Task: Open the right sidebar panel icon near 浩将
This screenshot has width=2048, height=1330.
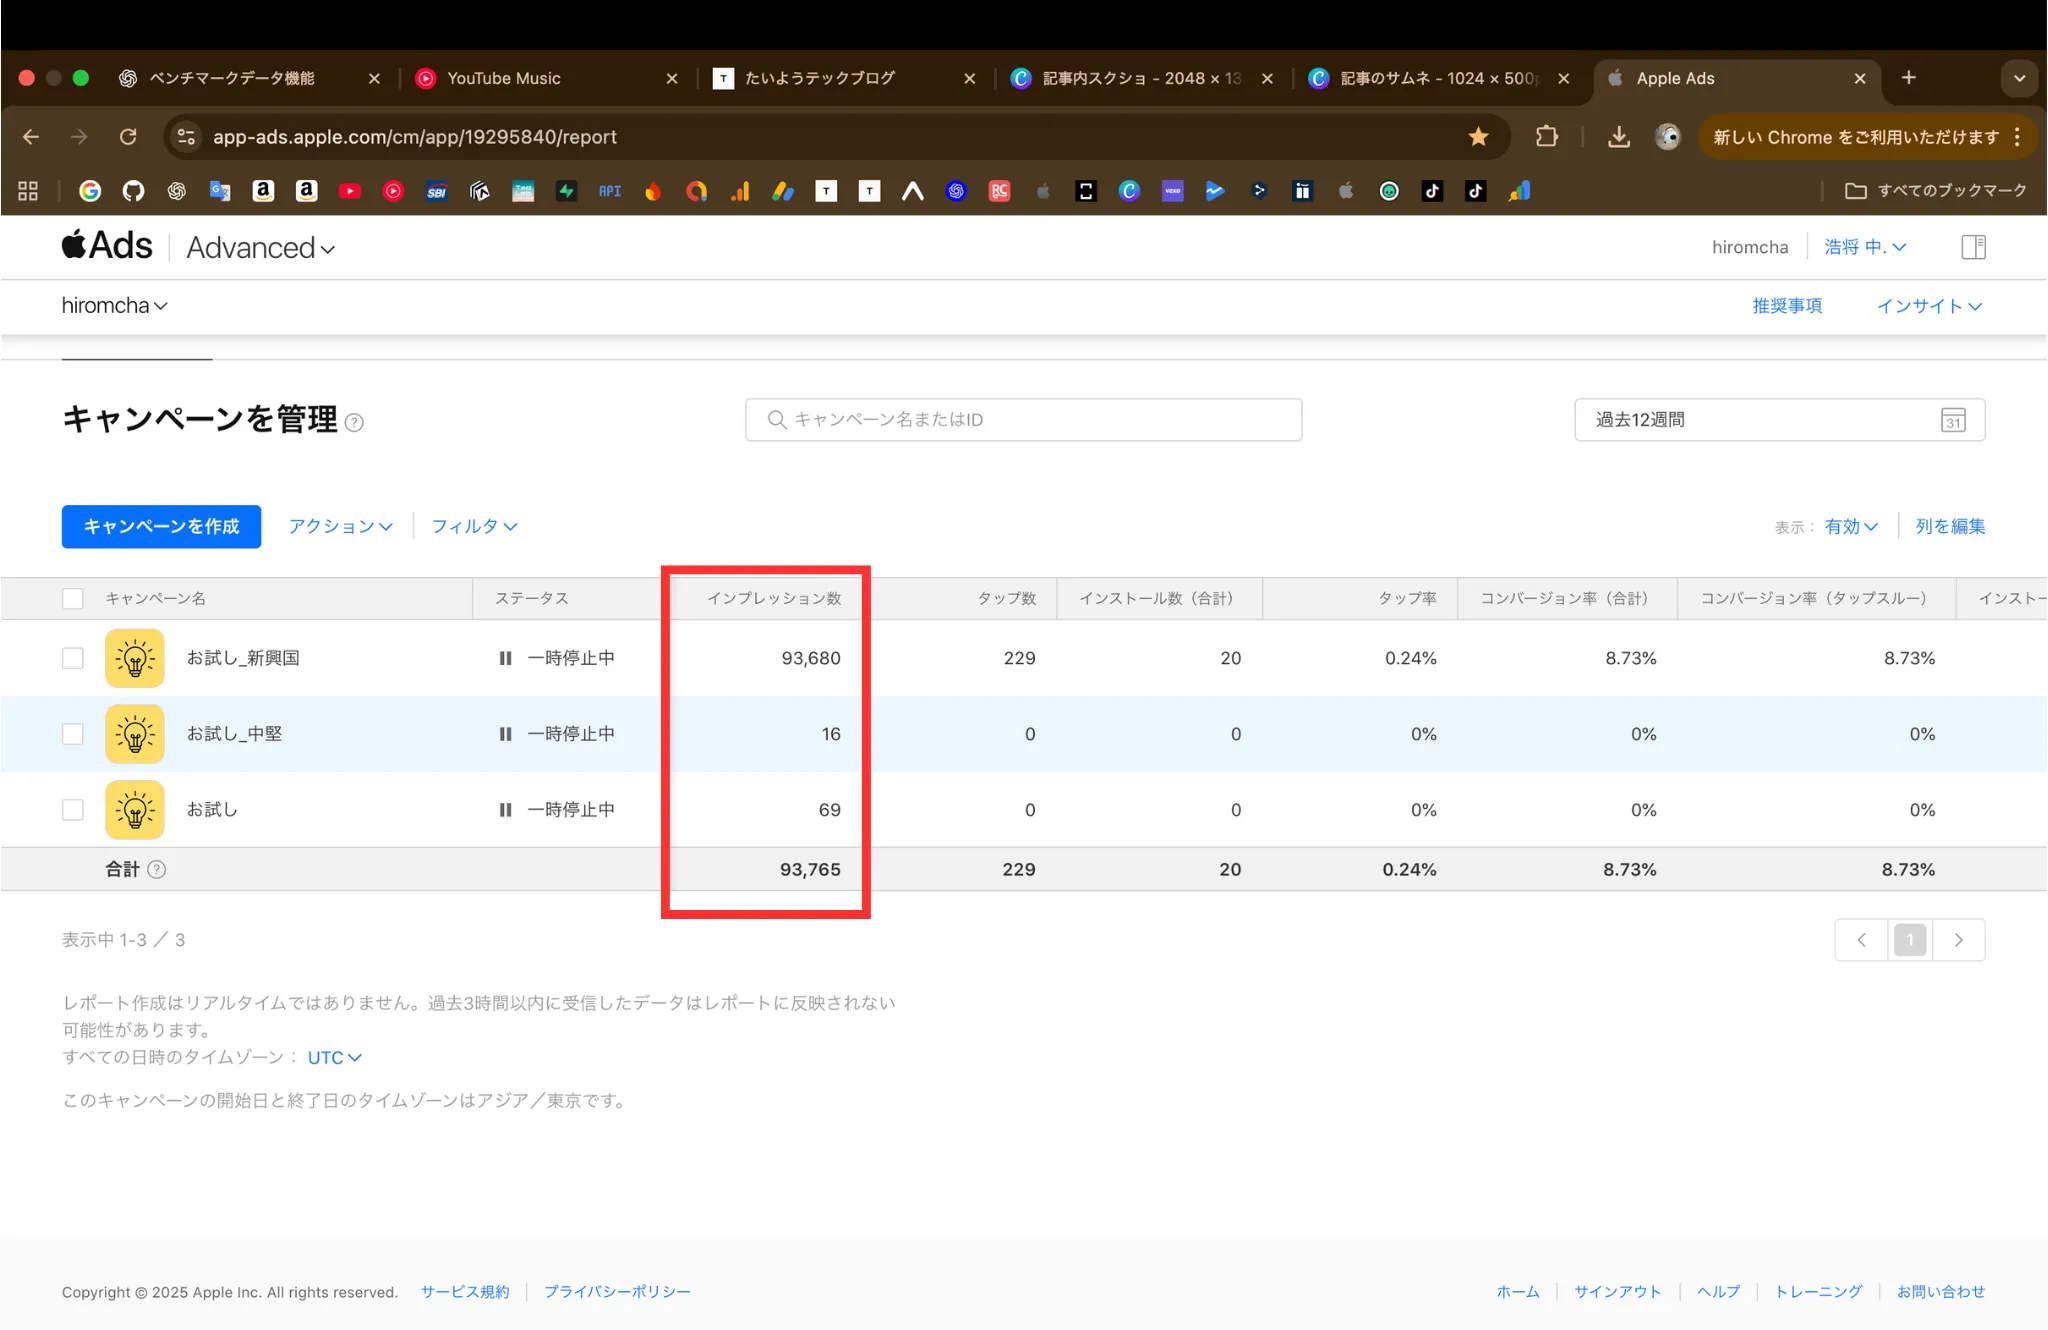Action: pos(1974,247)
